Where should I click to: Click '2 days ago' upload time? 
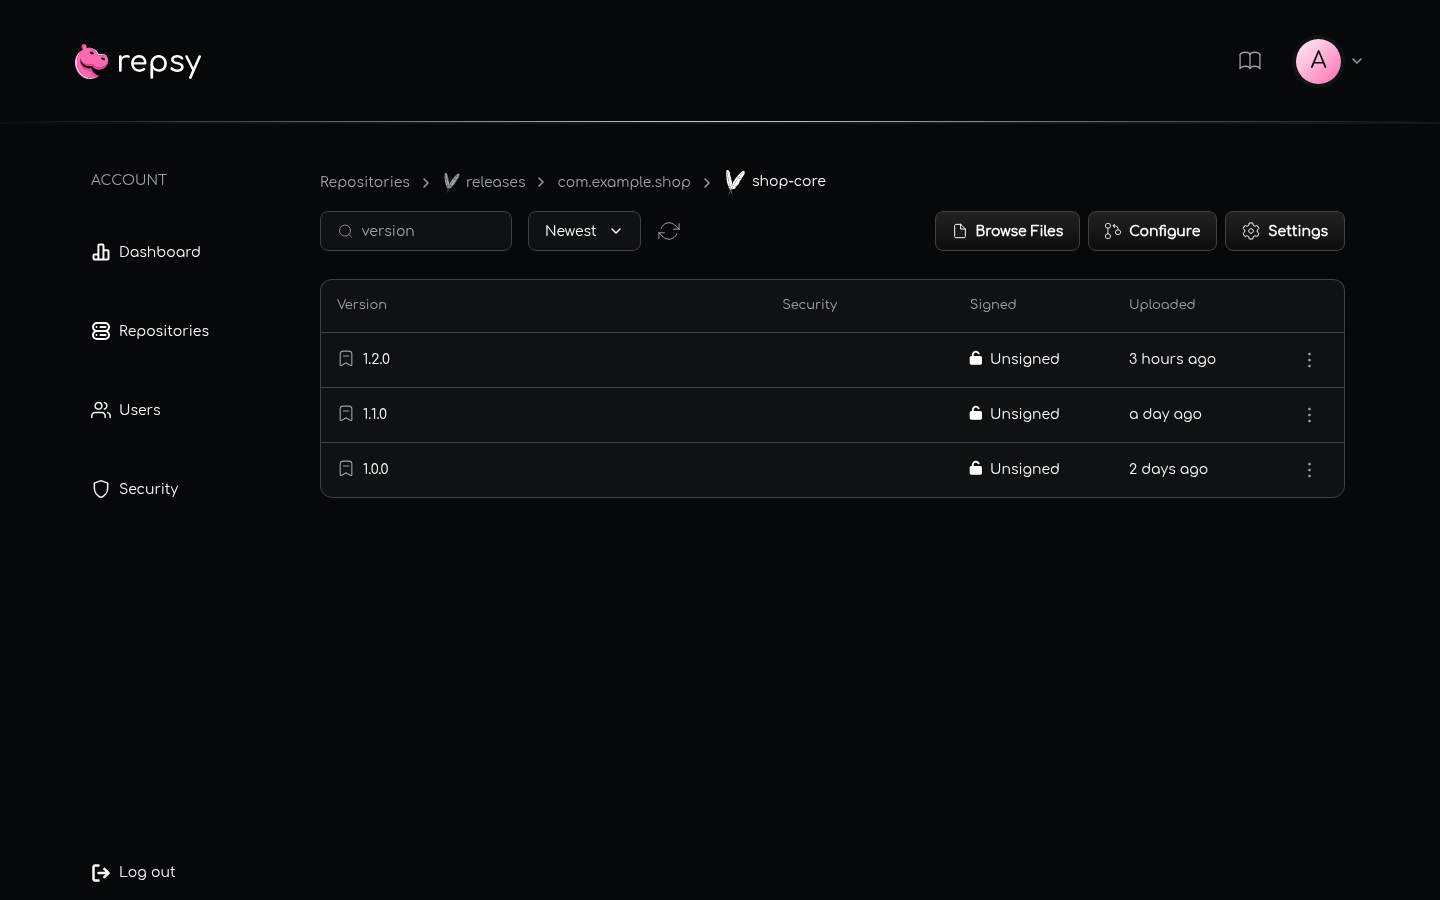tap(1168, 469)
